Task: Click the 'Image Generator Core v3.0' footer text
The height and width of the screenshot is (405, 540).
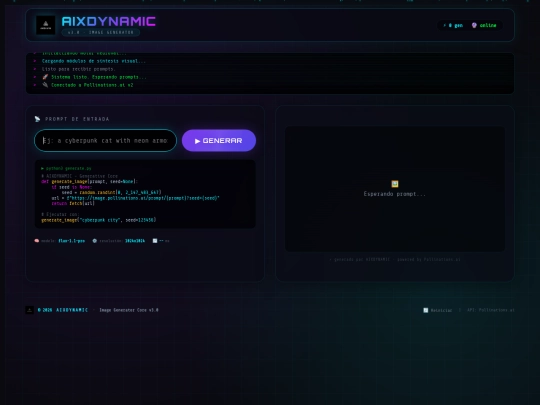Action: click(x=129, y=310)
